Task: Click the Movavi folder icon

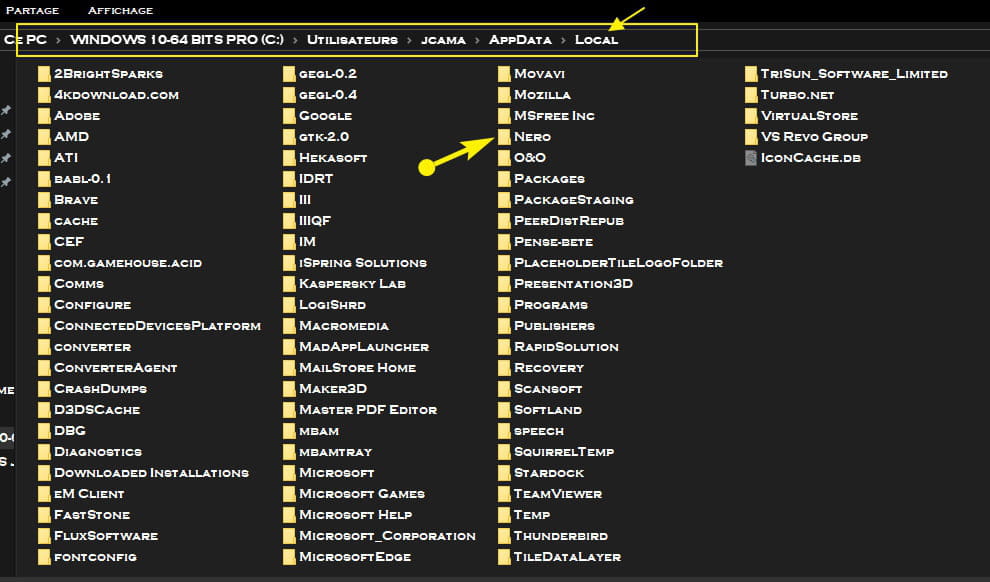Action: tap(504, 74)
